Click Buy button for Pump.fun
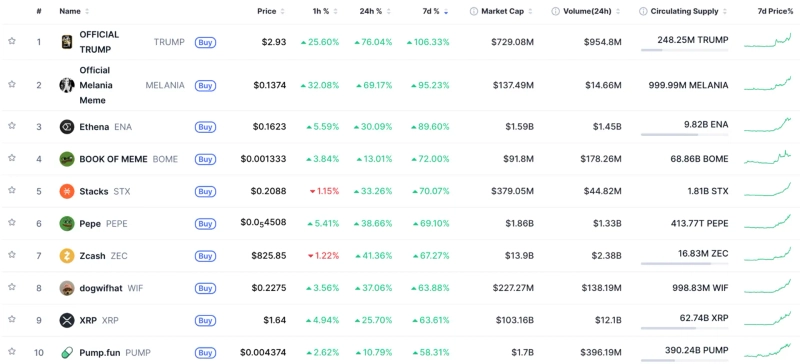The width and height of the screenshot is (800, 364). pyautogui.click(x=205, y=353)
